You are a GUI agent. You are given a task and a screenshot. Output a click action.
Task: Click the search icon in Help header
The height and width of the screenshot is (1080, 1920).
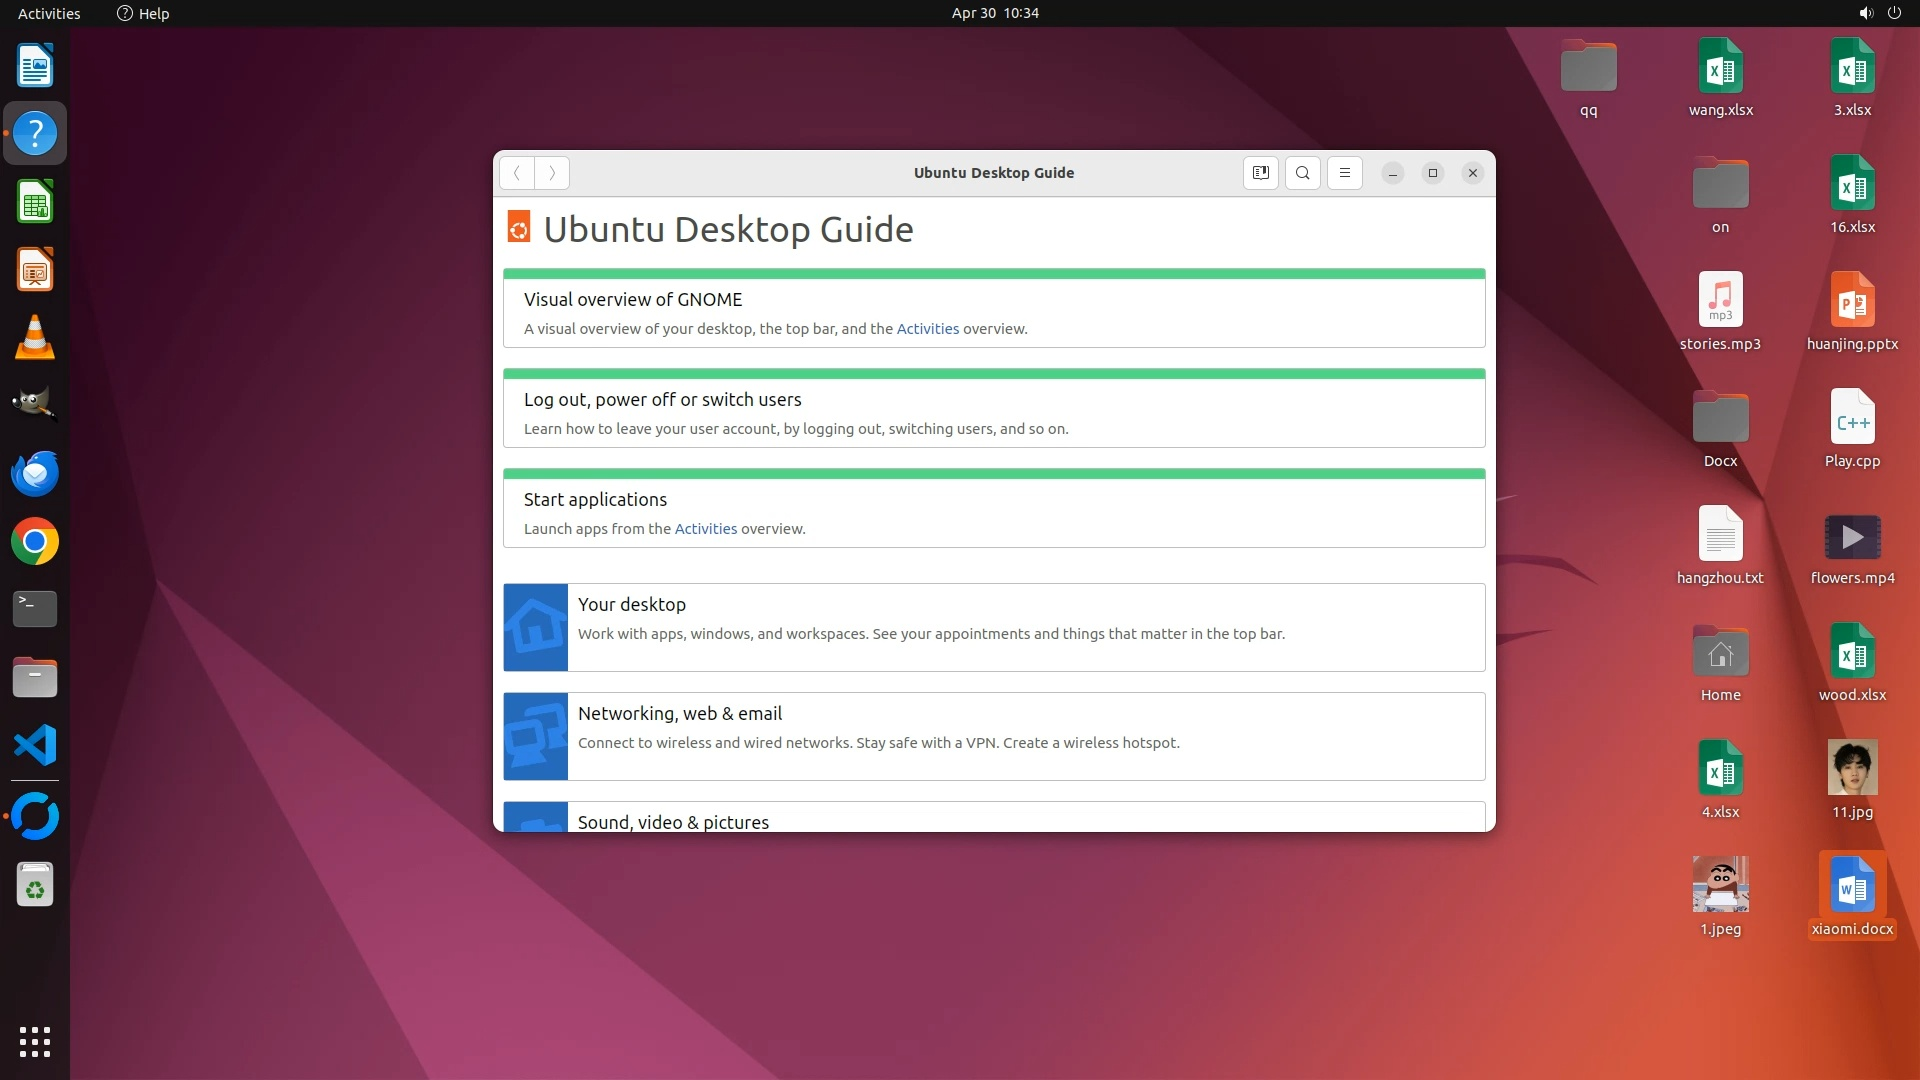point(1302,173)
